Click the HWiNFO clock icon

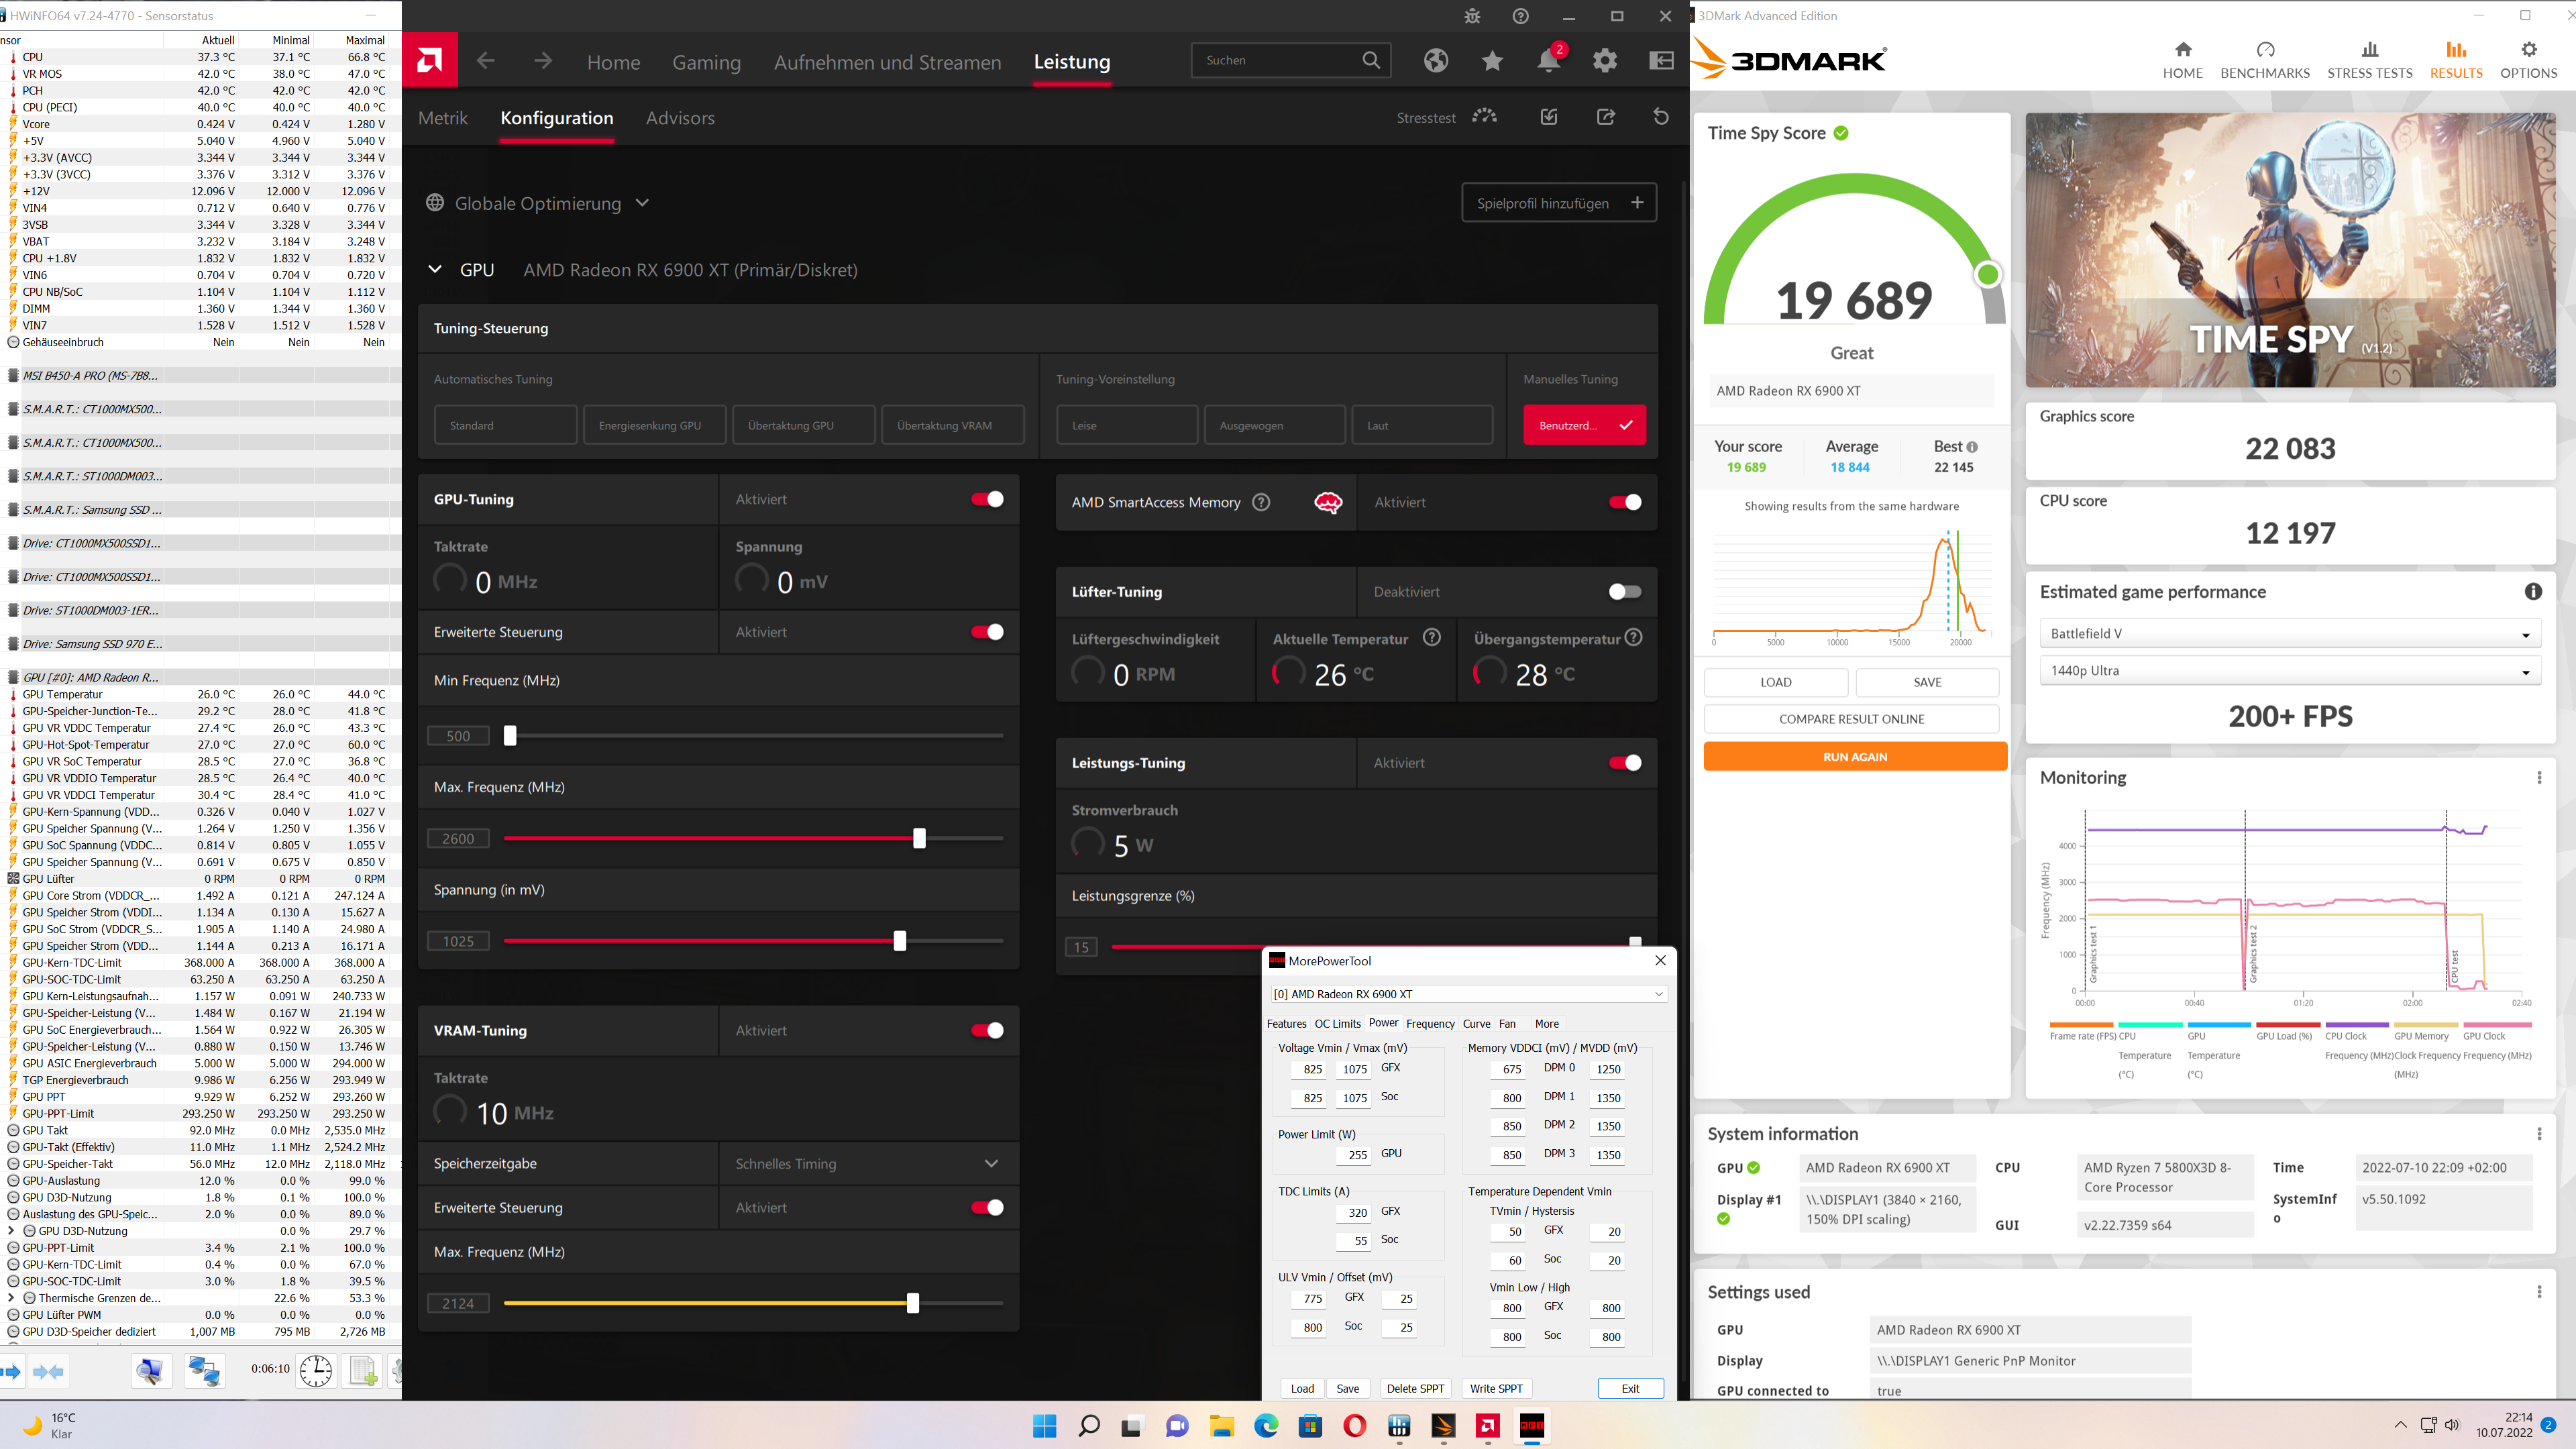tap(316, 1370)
